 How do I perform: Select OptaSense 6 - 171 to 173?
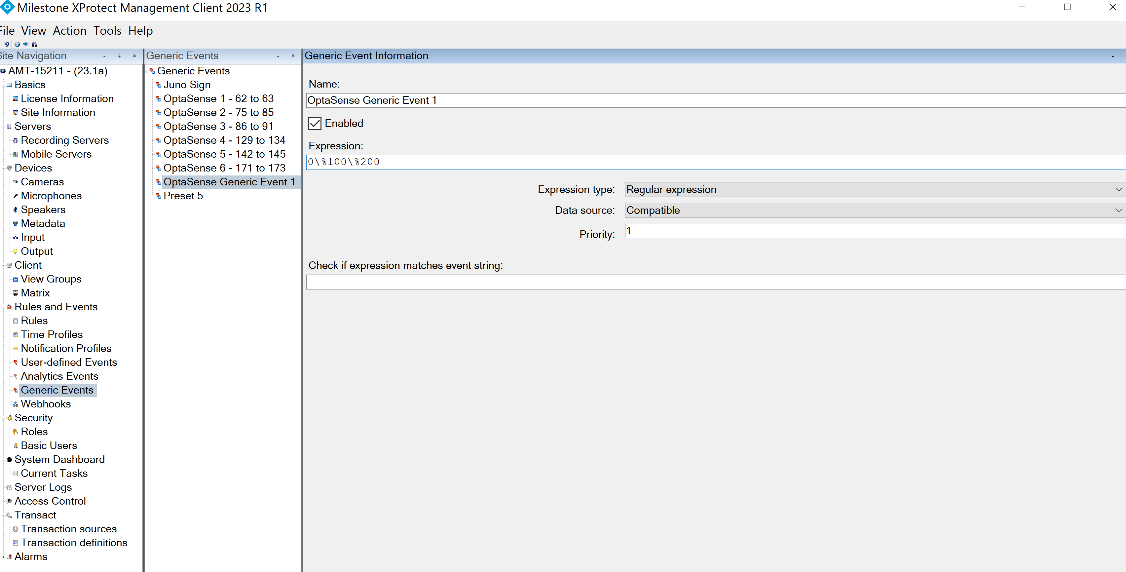pos(224,168)
